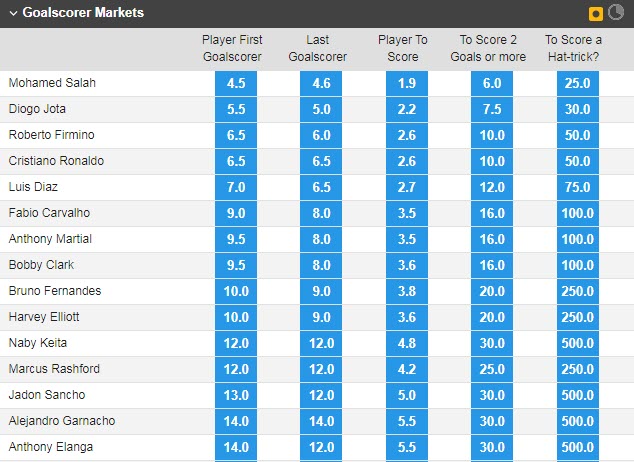
Task: Pick Alejandro Garnacho last goalscorer odds 14.0
Action: pyautogui.click(x=321, y=421)
